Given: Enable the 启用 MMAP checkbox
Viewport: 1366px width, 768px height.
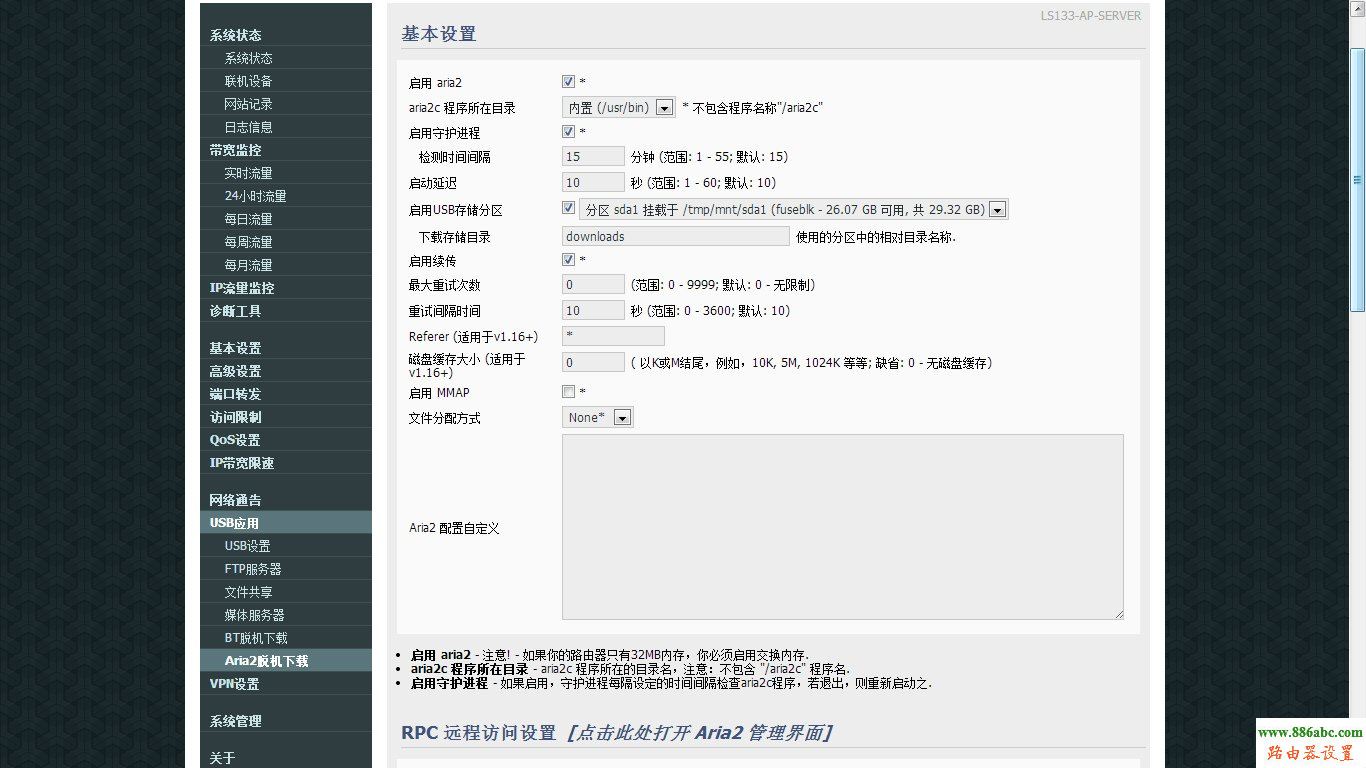Looking at the screenshot, I should point(568,391).
